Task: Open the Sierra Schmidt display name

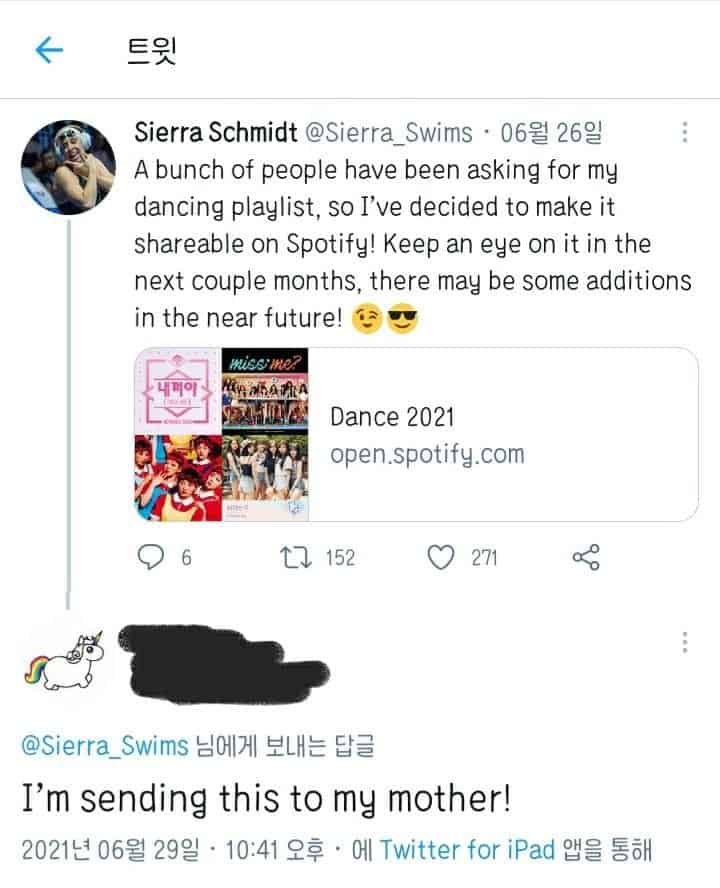Action: tap(214, 133)
